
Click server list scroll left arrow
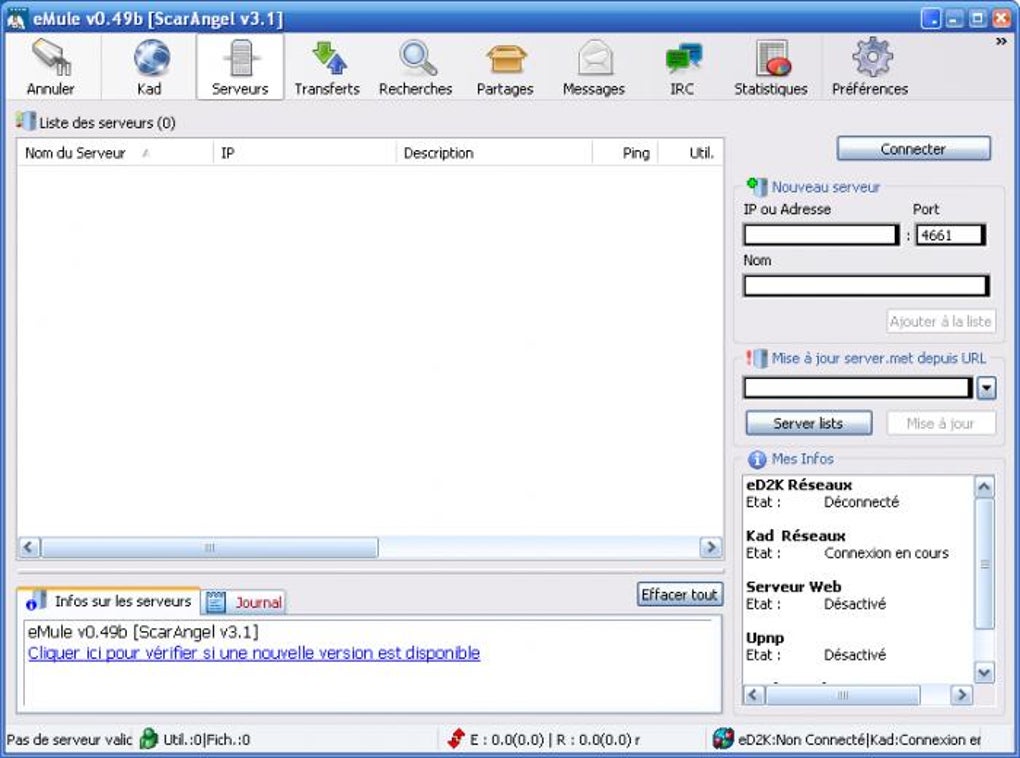(29, 547)
